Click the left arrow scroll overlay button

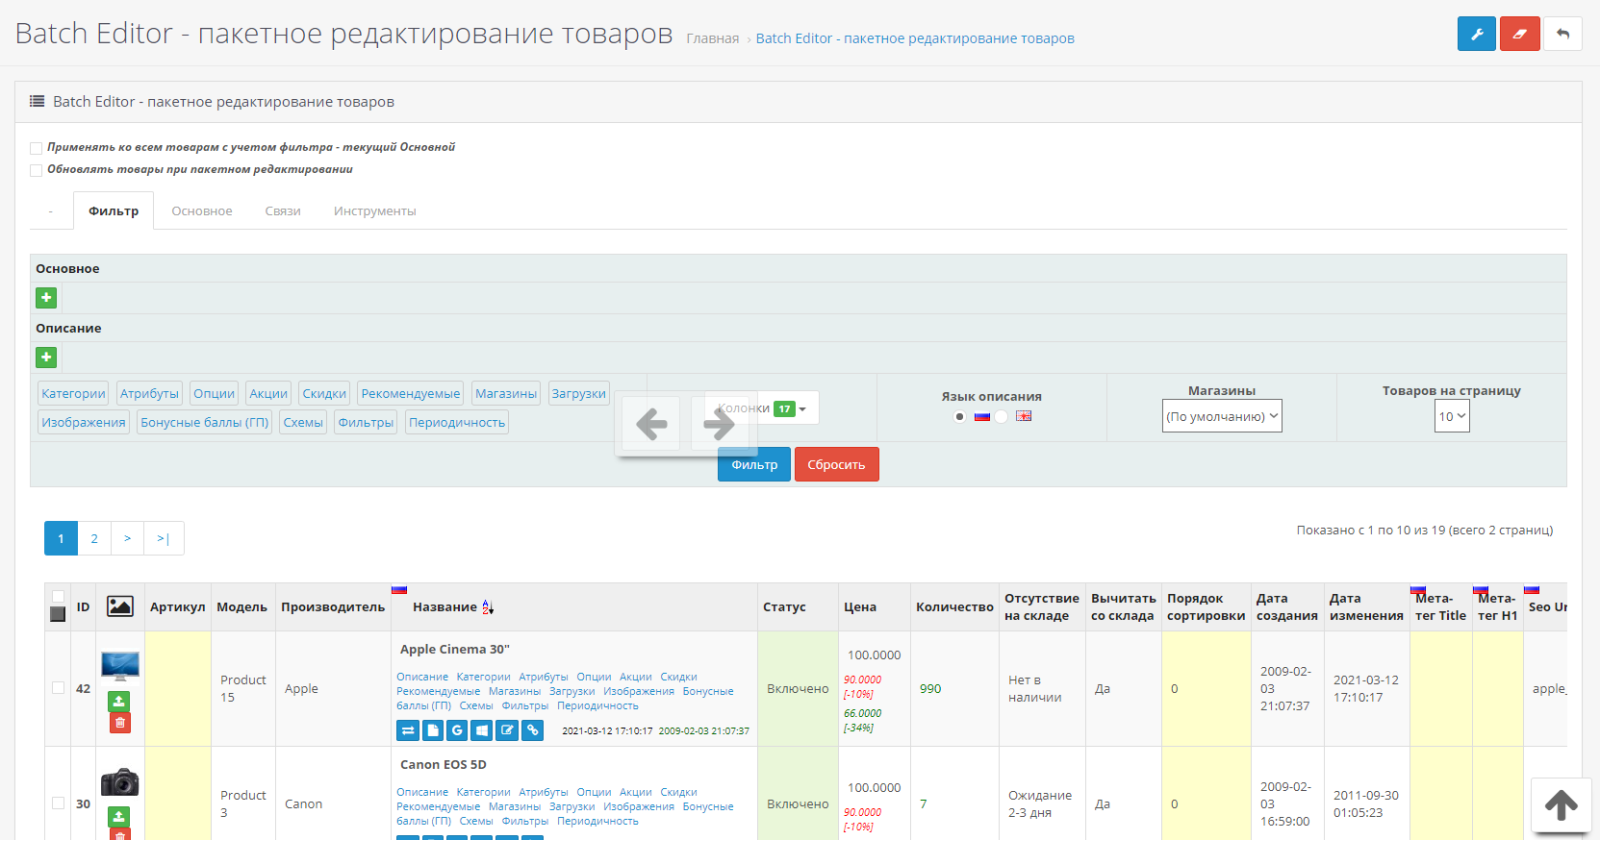tap(652, 424)
